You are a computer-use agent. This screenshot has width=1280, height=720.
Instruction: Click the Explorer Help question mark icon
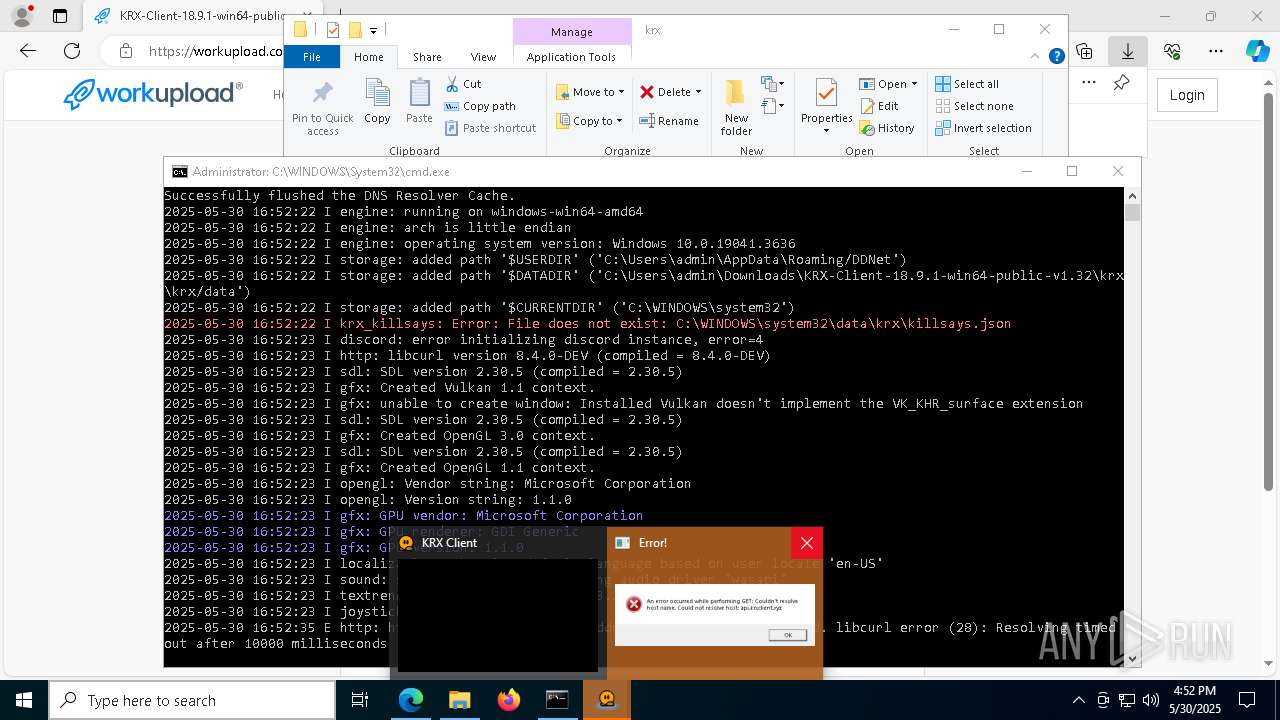(x=1056, y=57)
